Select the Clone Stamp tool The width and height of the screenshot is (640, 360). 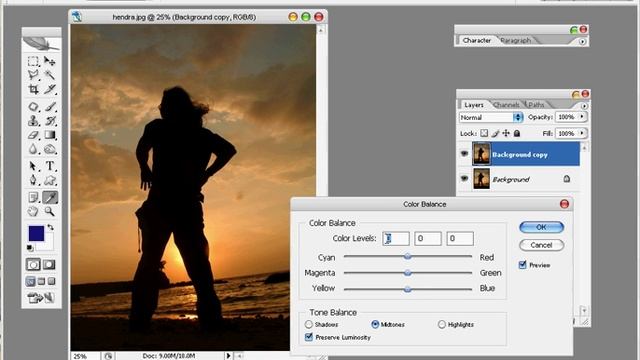click(x=33, y=121)
